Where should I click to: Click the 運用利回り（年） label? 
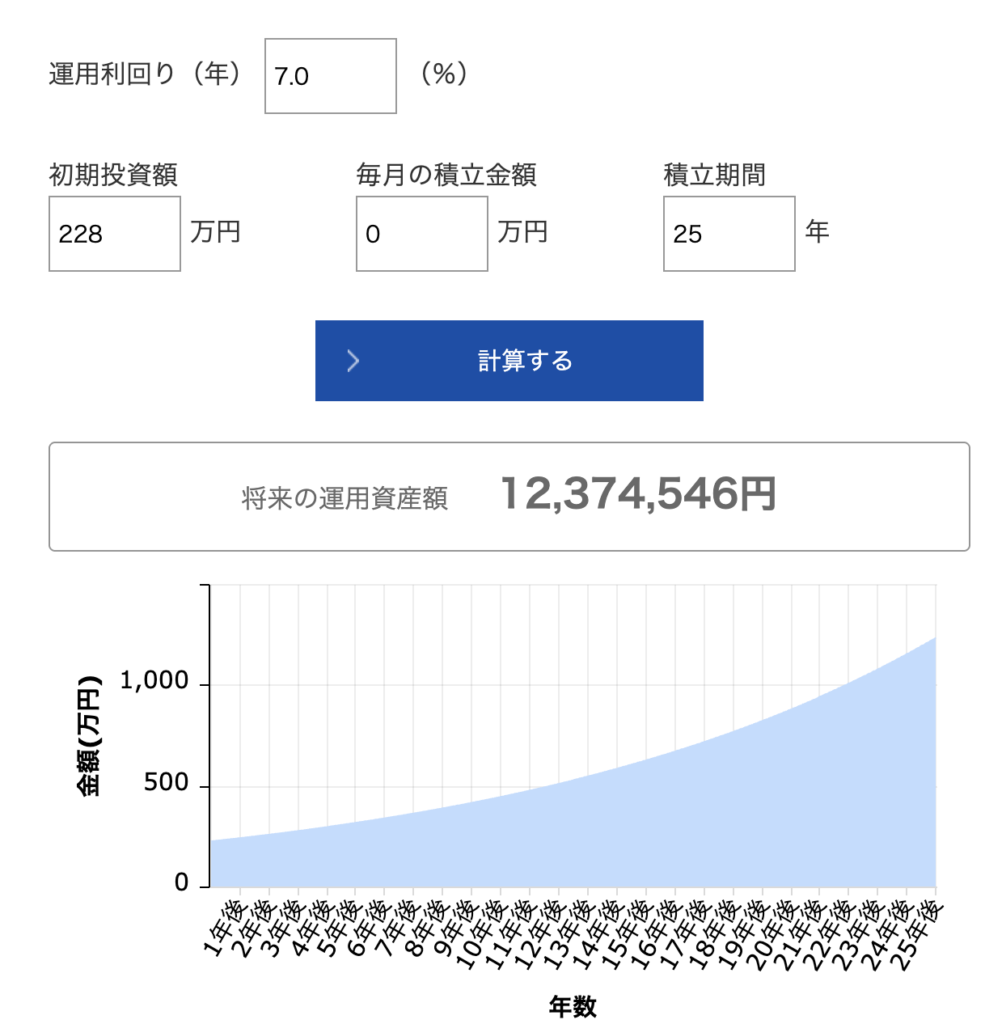pyautogui.click(x=147, y=75)
